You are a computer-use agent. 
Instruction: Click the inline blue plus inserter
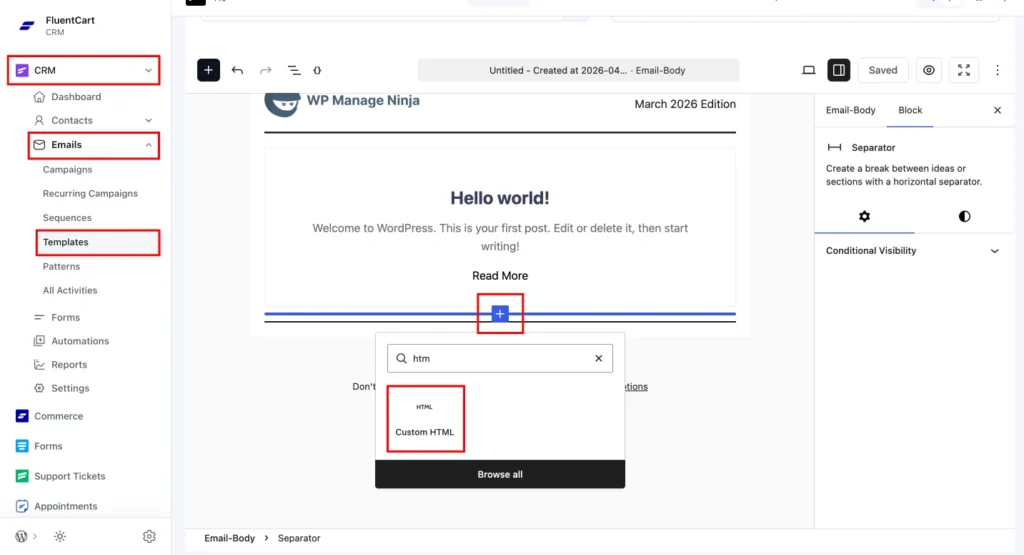(500, 314)
